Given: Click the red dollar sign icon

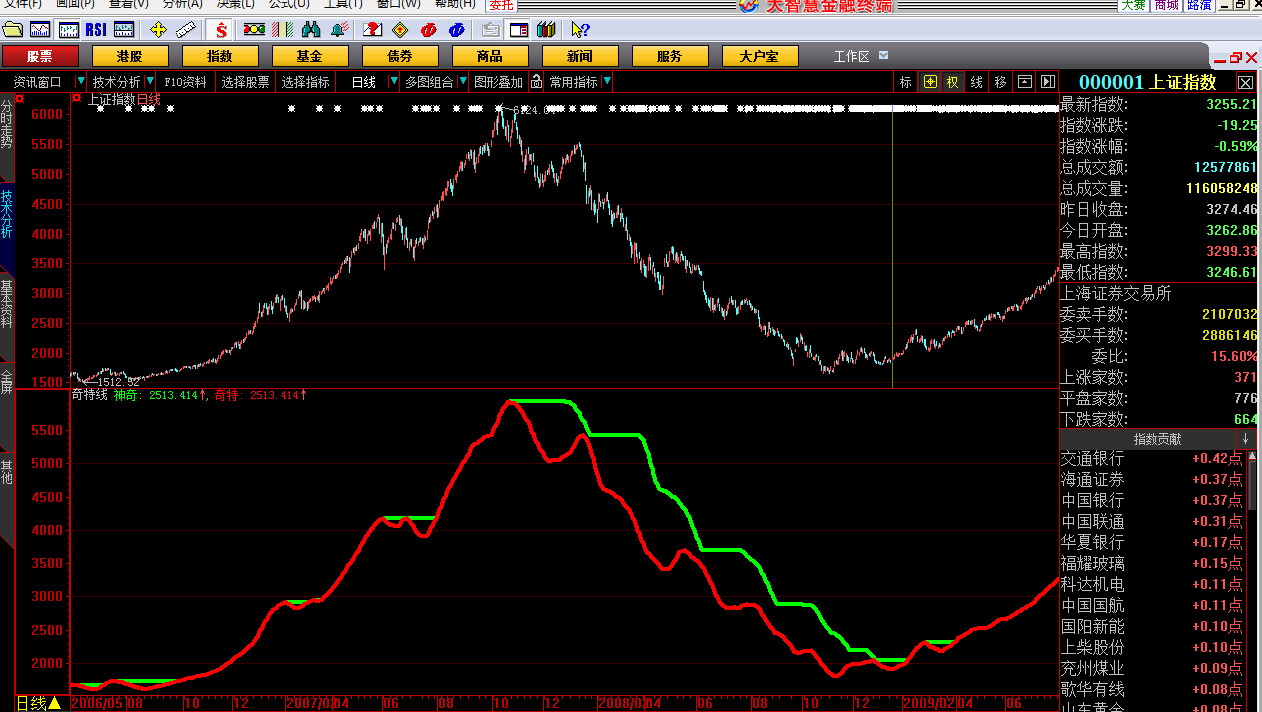Looking at the screenshot, I should 221,30.
